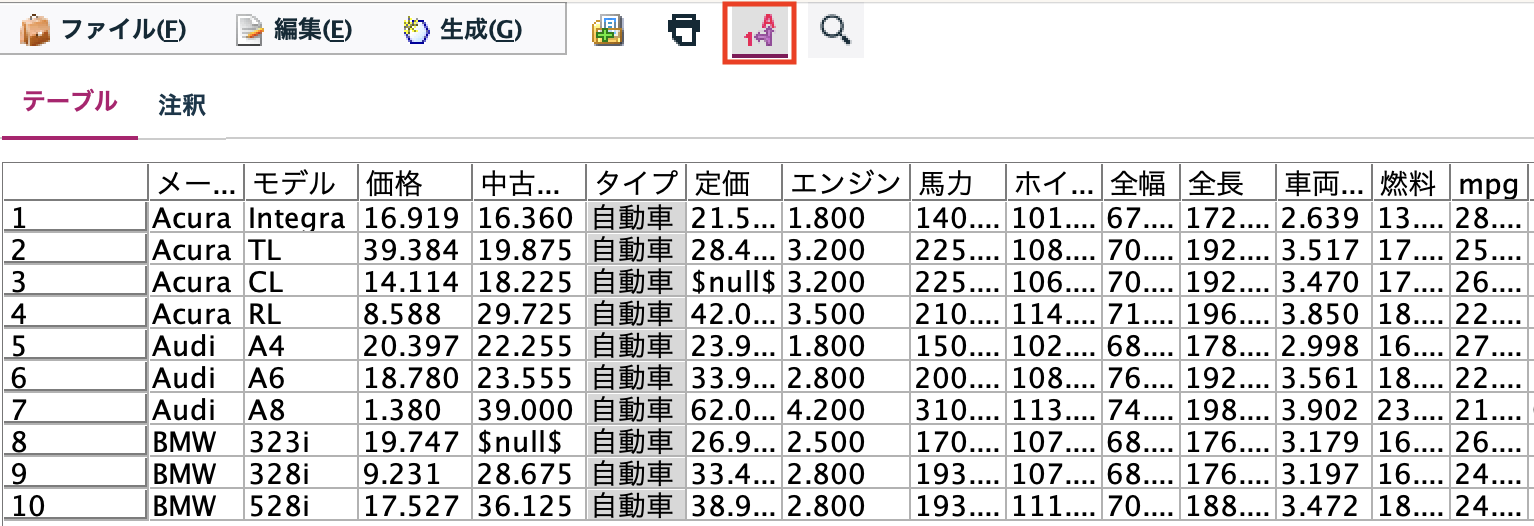Select the 馬力 column header

pos(958,184)
